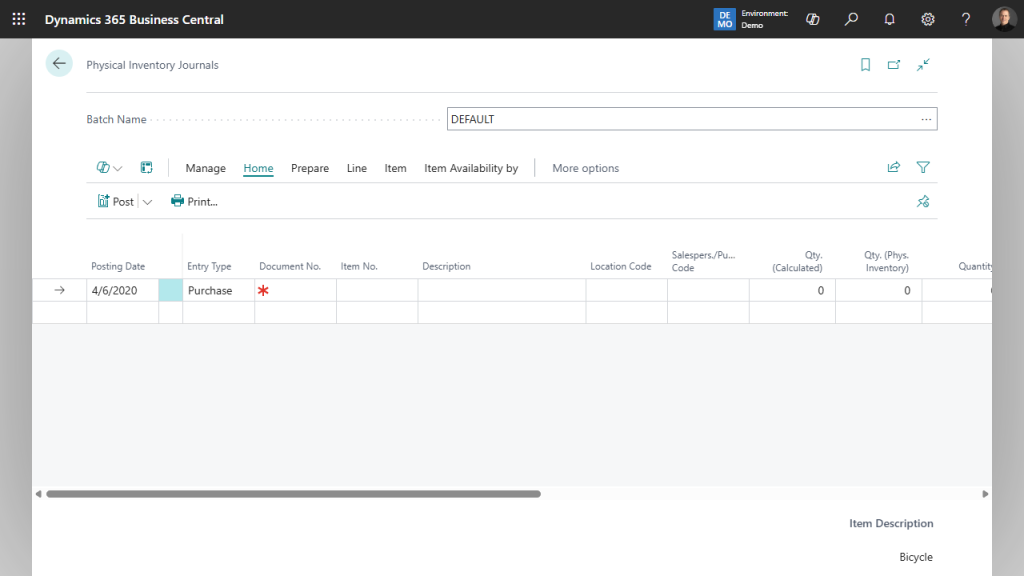Select the Item Availability by tab
This screenshot has height=576, width=1024.
(471, 168)
